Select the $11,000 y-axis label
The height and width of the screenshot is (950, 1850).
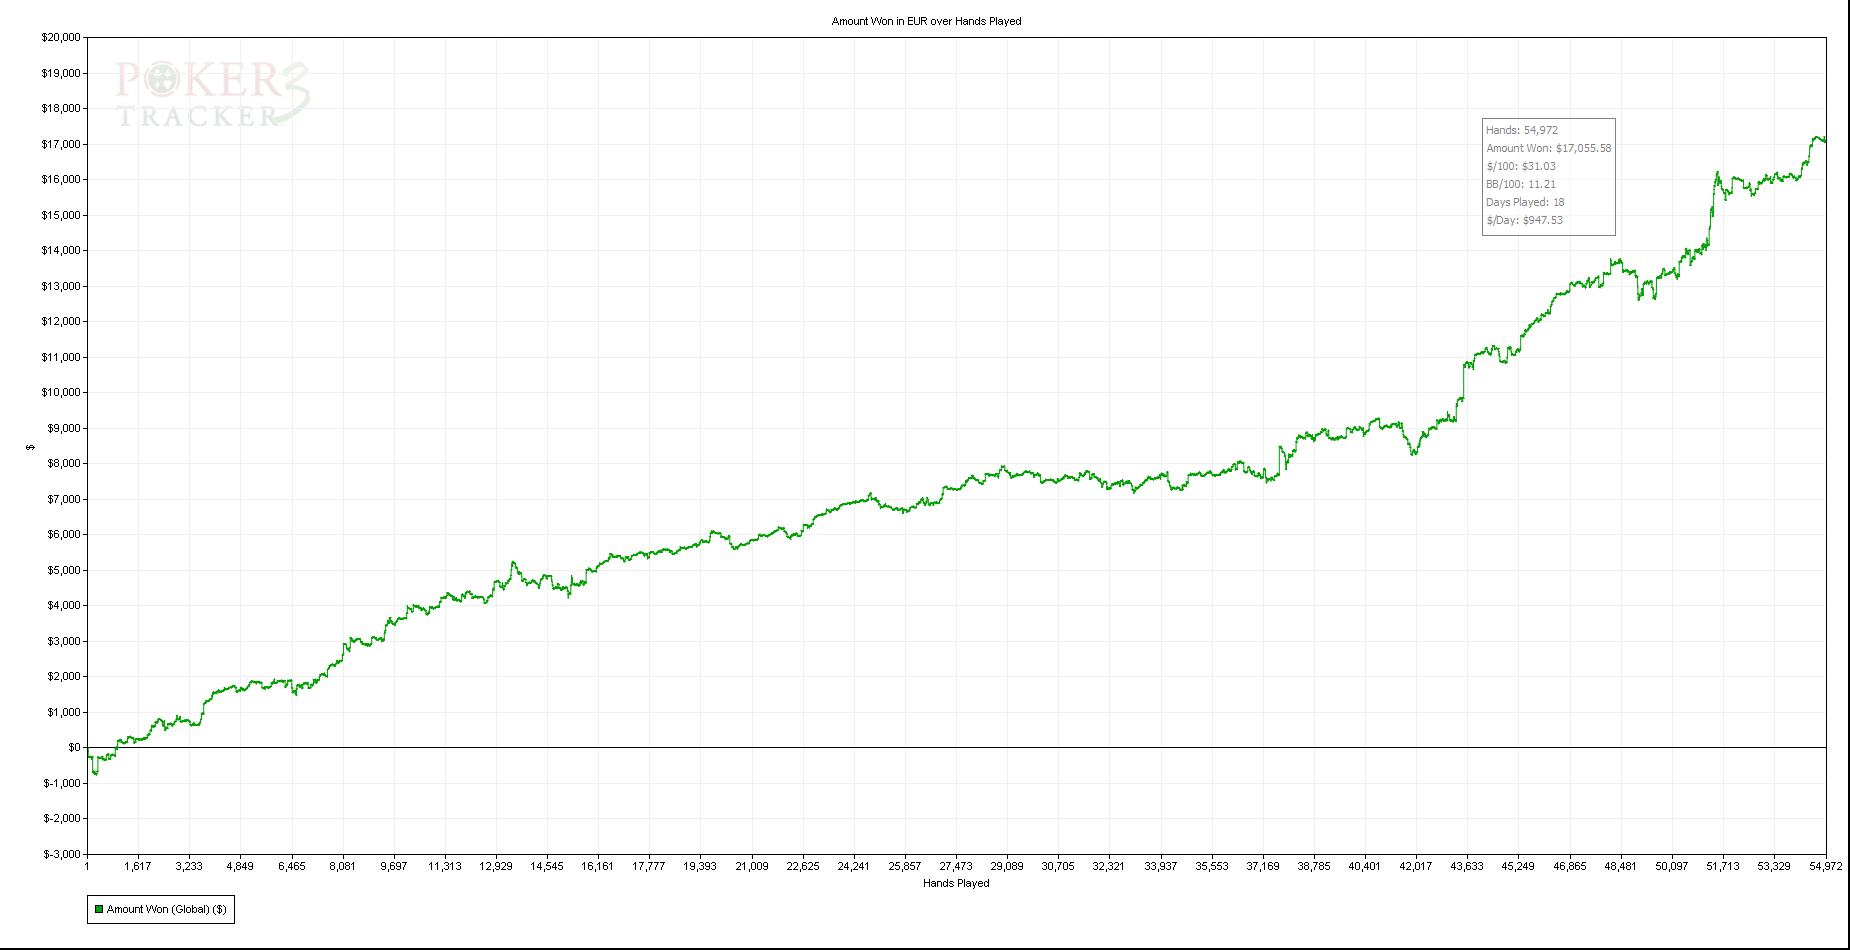[61, 357]
